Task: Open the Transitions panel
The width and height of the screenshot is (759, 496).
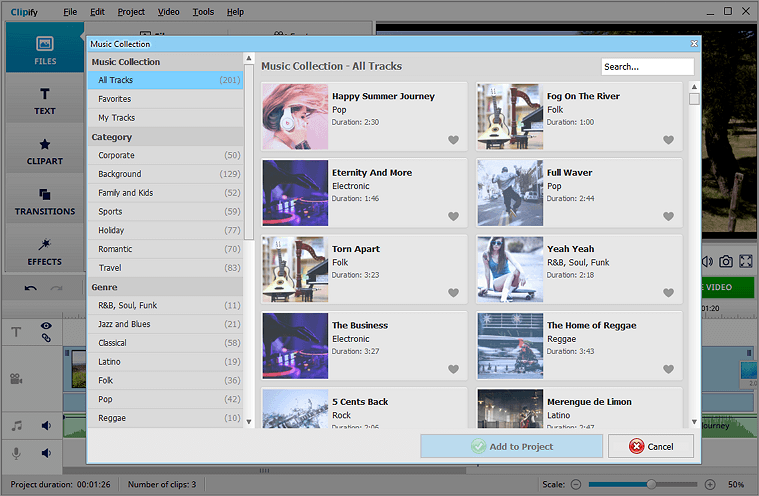Action: (45, 201)
